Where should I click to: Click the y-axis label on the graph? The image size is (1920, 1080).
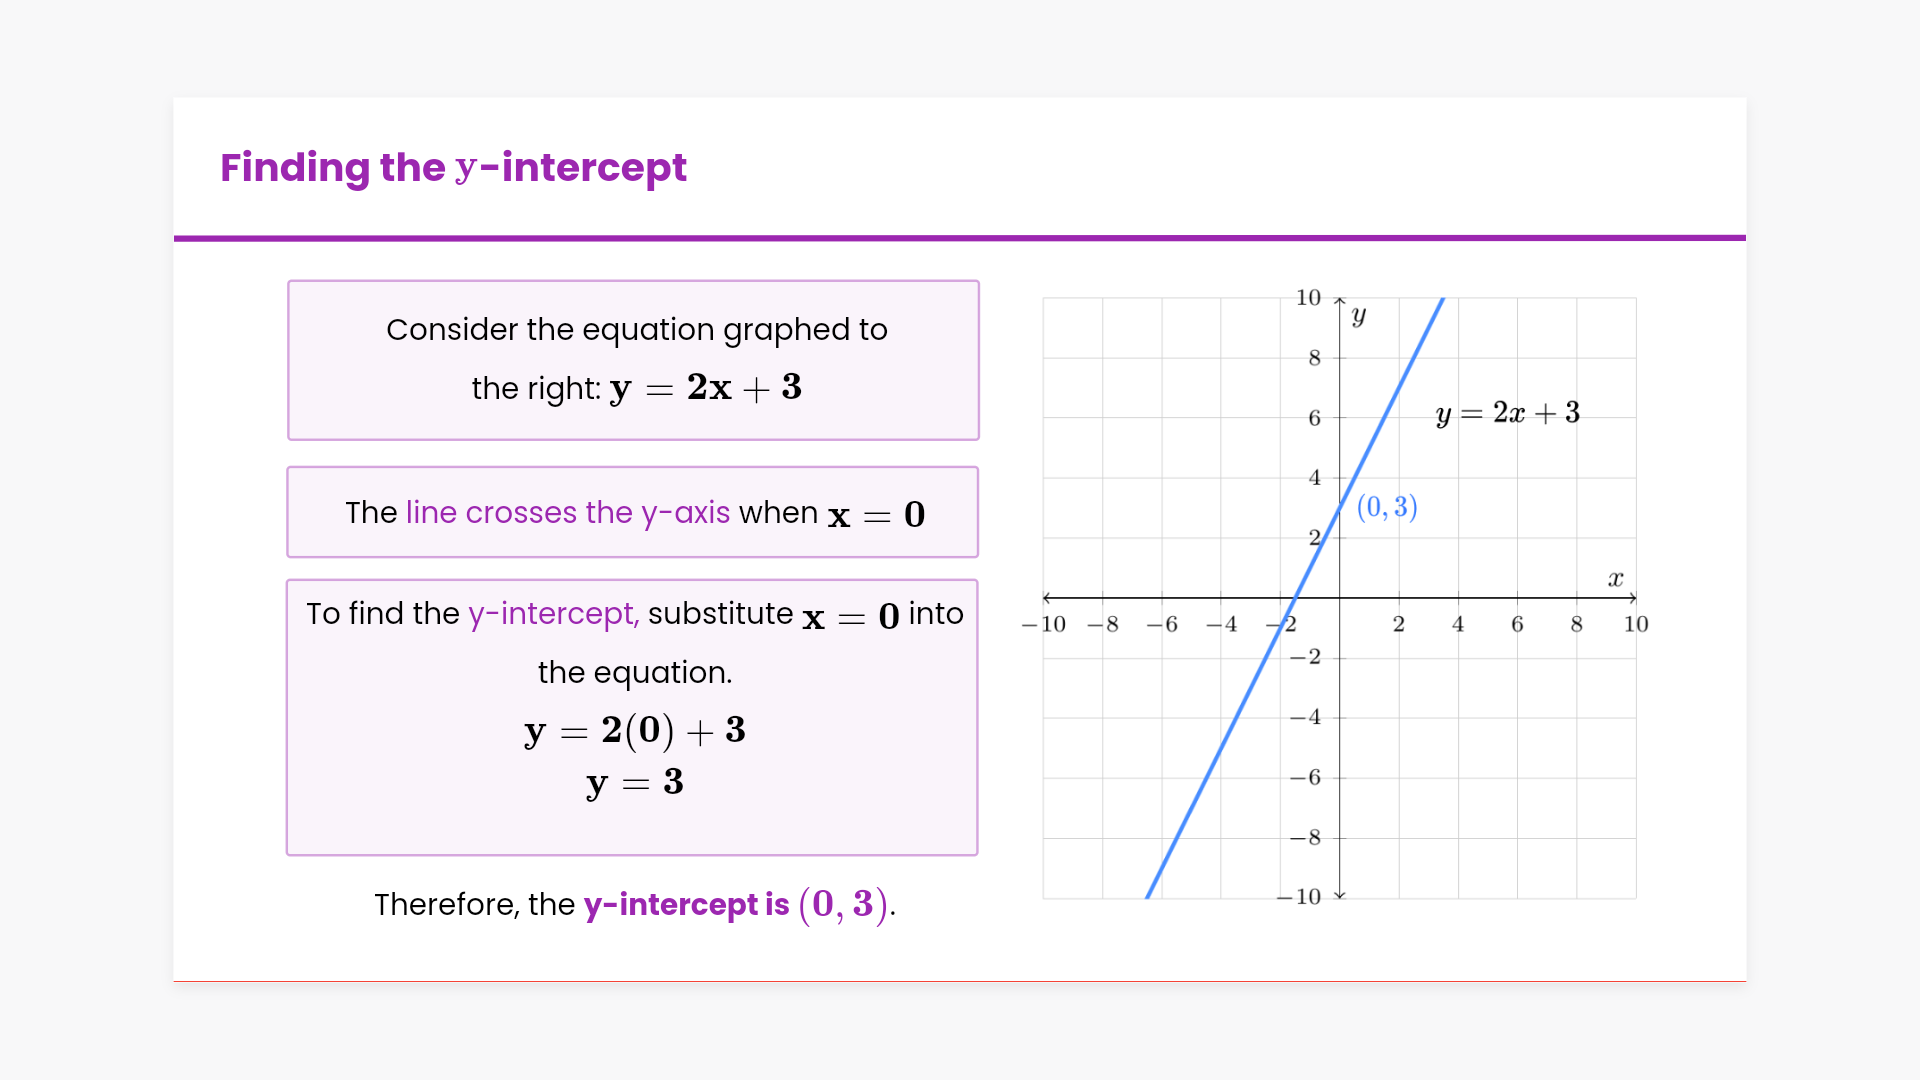tap(1358, 316)
